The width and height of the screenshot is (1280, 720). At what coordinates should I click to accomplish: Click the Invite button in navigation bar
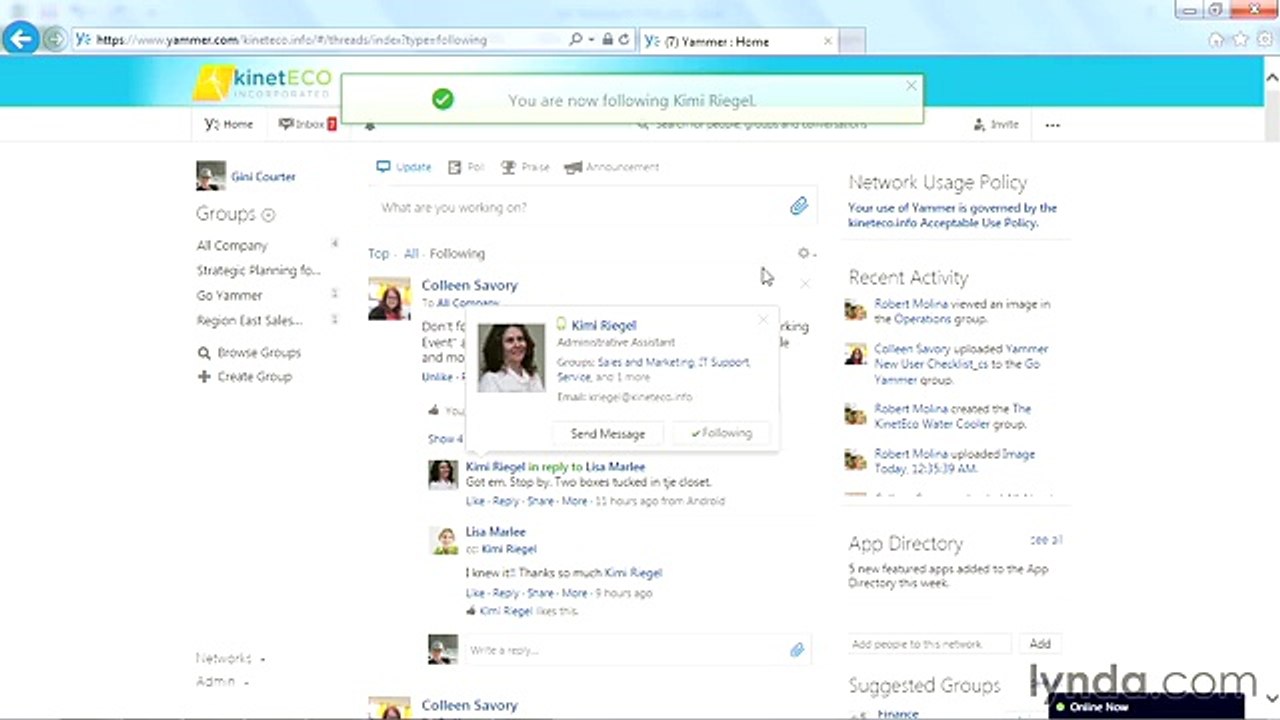(x=996, y=125)
